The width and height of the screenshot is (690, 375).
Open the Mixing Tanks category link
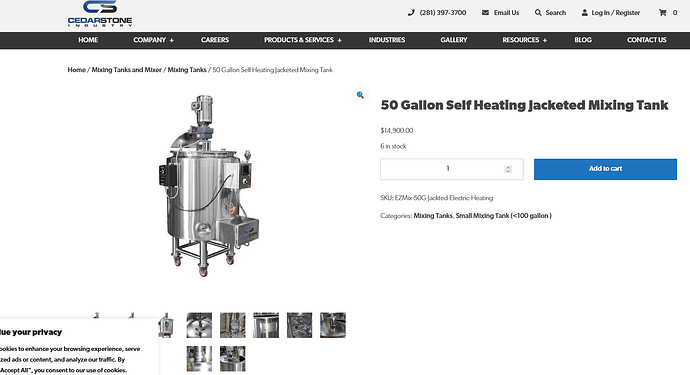tap(433, 216)
